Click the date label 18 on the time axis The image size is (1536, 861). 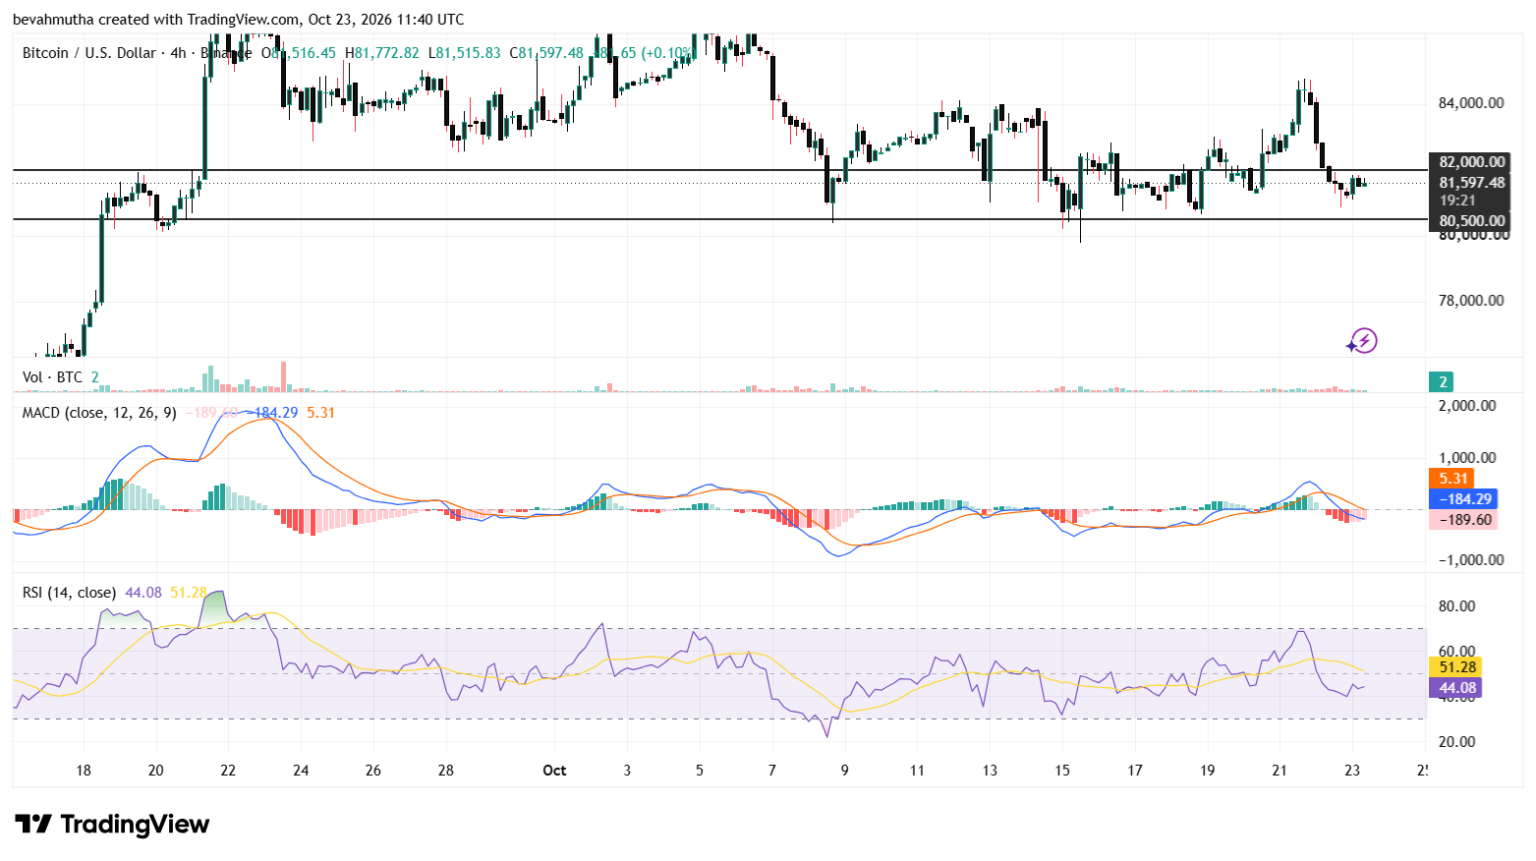pos(84,770)
